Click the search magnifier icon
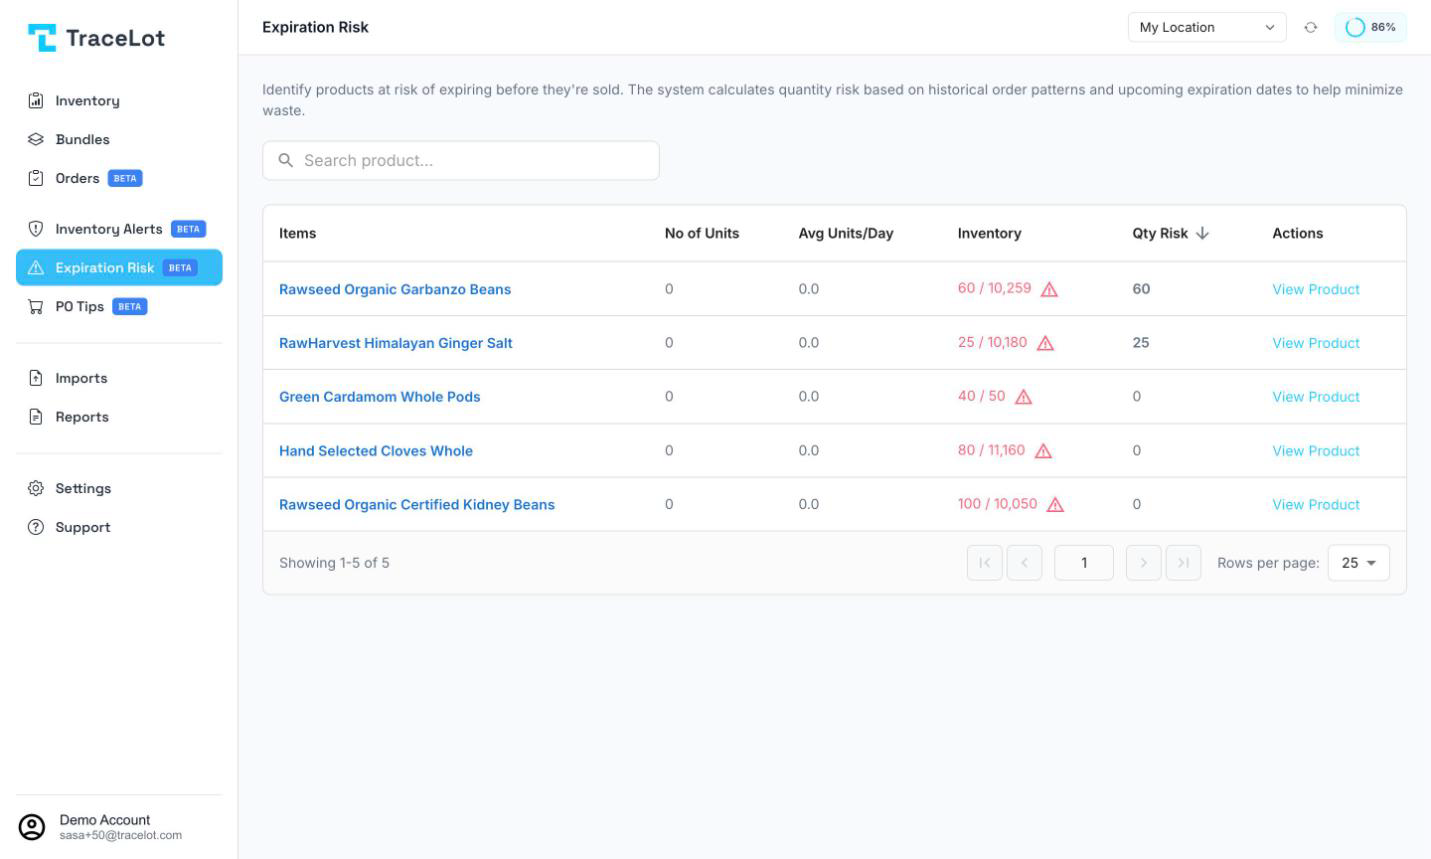 tap(286, 160)
